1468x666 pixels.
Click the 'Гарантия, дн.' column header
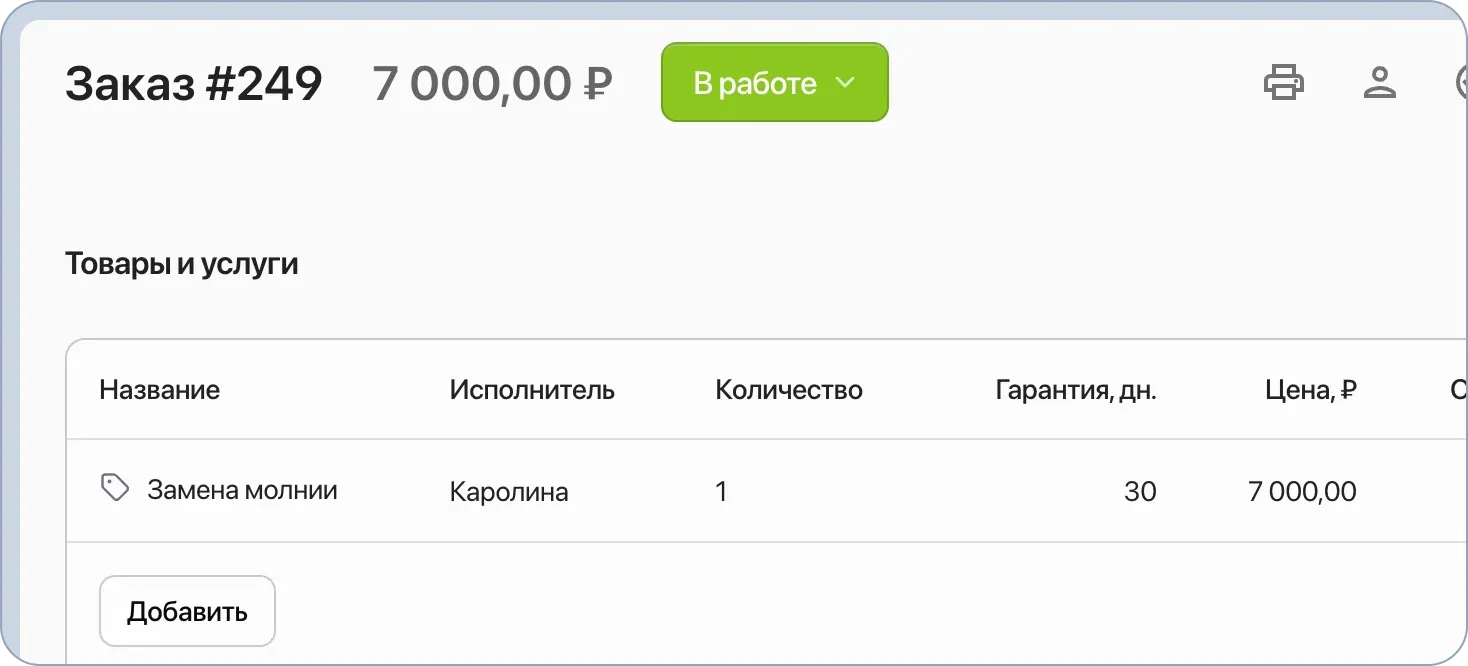point(1075,390)
